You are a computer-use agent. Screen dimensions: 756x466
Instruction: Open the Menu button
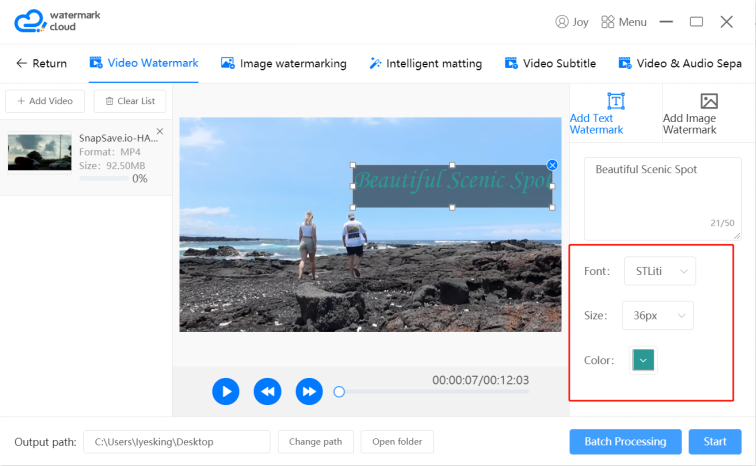(x=624, y=22)
